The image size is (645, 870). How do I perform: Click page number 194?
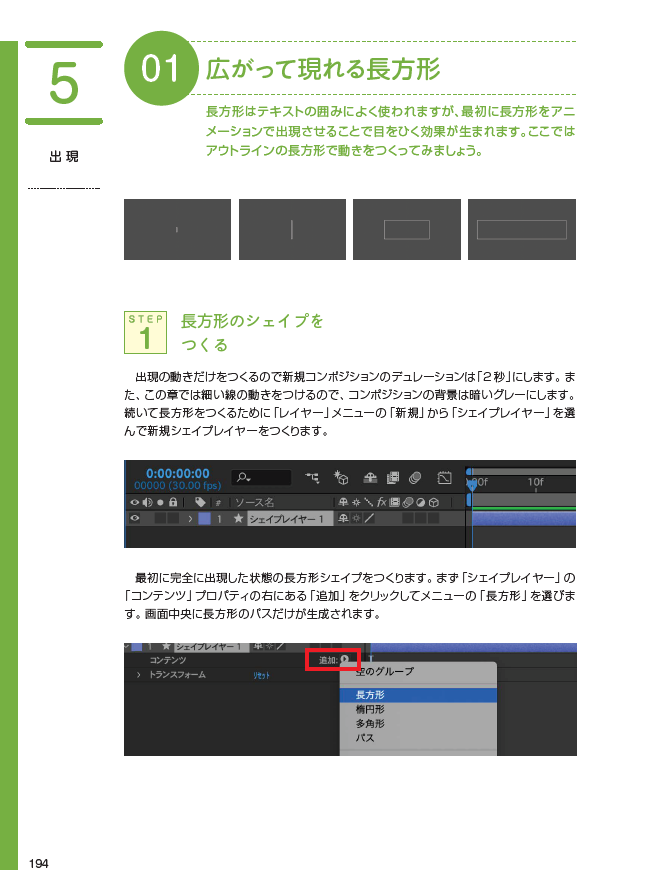[x=38, y=863]
